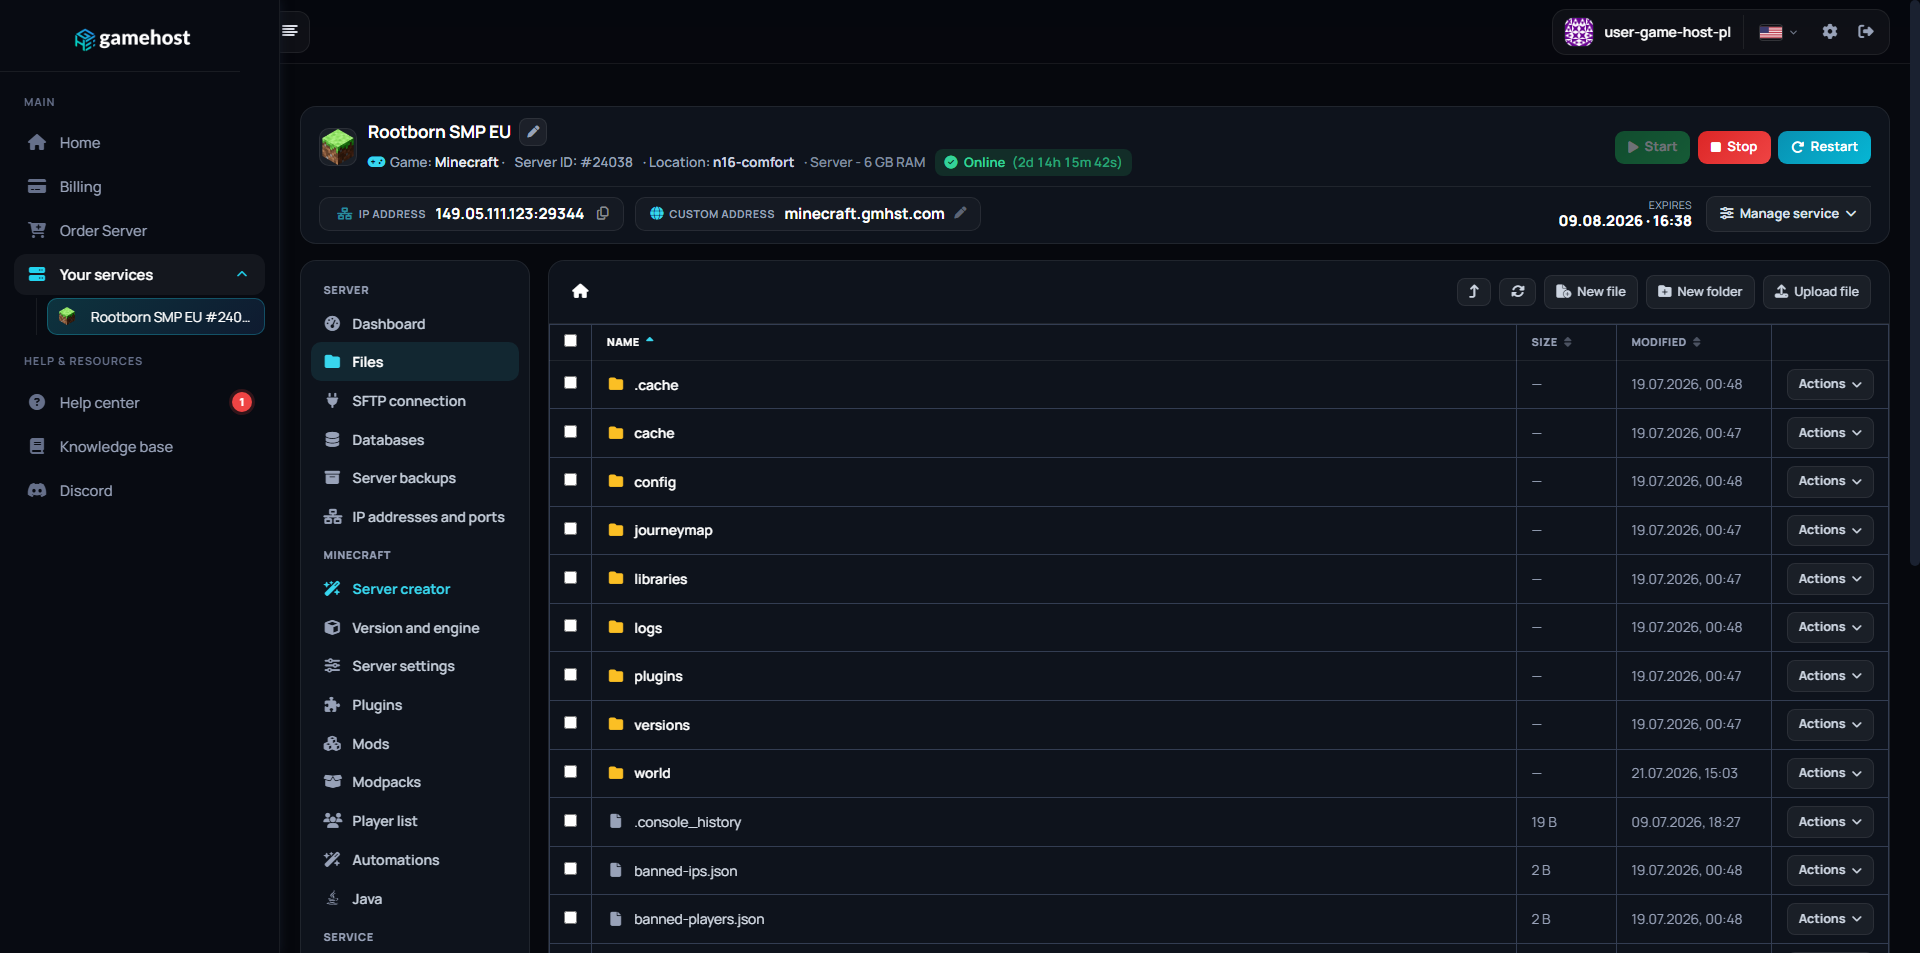The height and width of the screenshot is (953, 1920).
Task: Open Actions dropdown for banned-players.json
Action: coord(1830,919)
